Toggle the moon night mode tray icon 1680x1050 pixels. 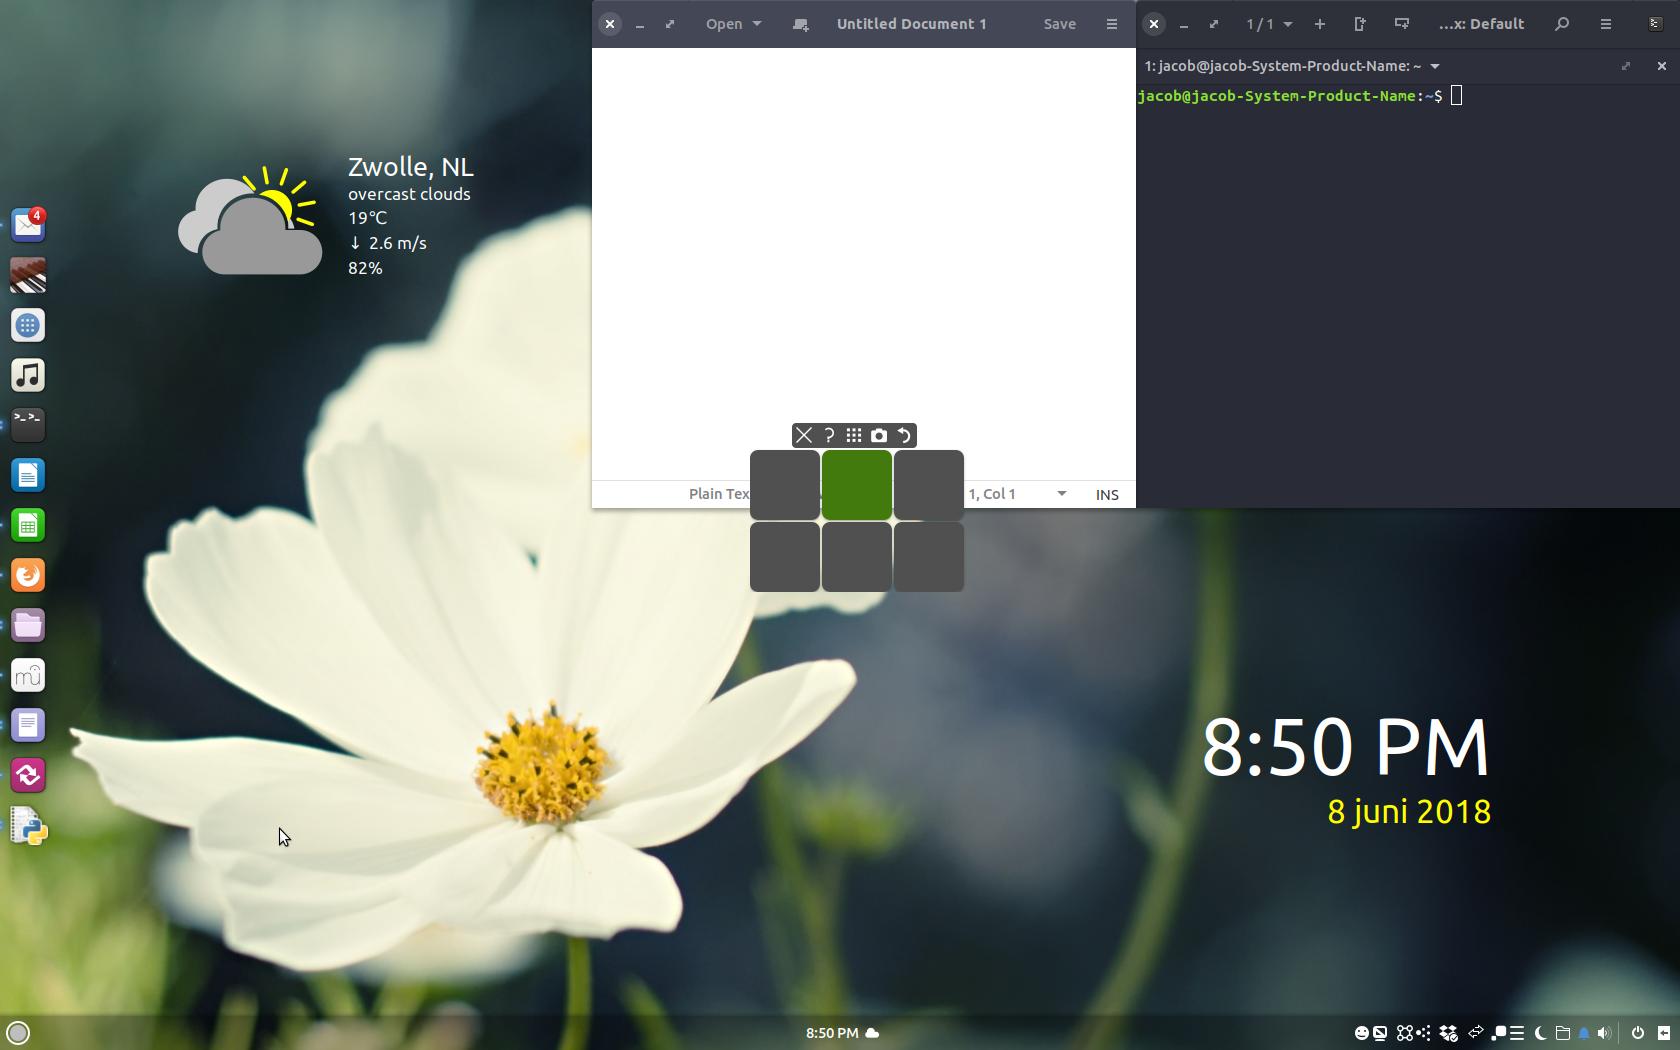[x=1540, y=1033]
